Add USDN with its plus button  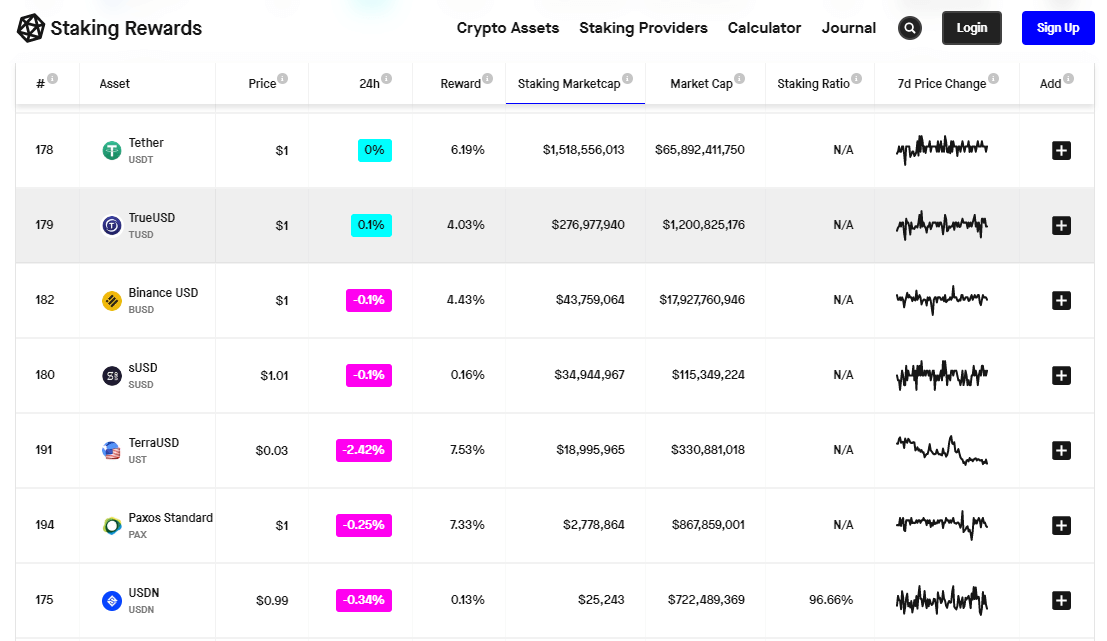[x=1061, y=600]
